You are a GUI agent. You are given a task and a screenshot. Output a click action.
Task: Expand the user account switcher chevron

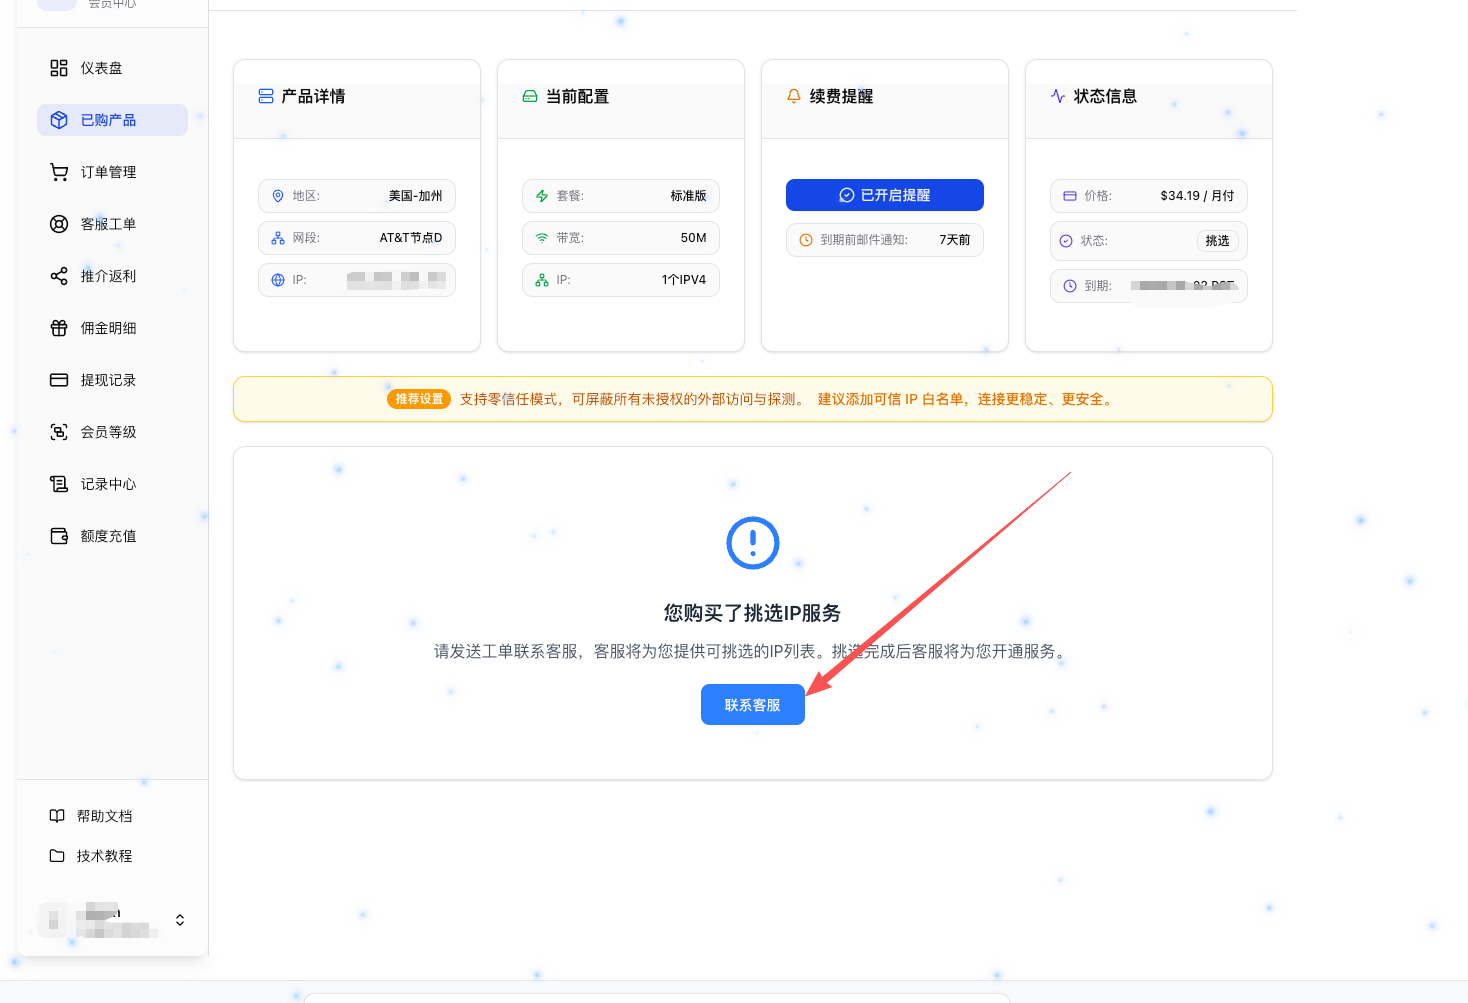pyautogui.click(x=180, y=920)
